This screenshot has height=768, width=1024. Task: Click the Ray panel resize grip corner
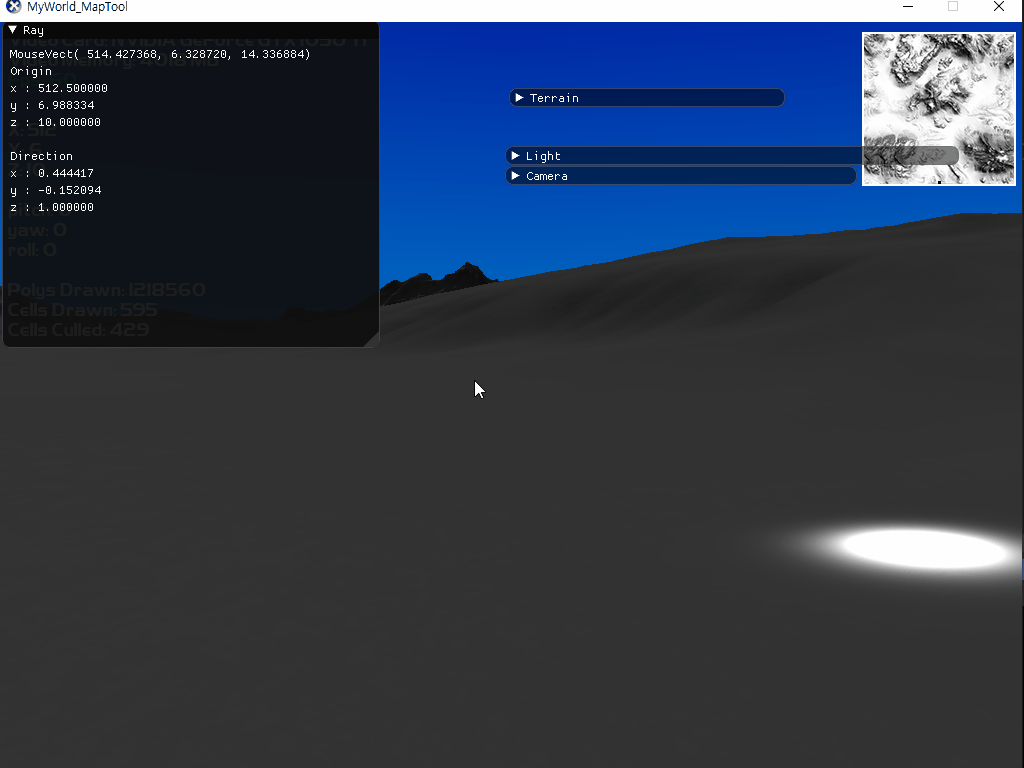click(x=372, y=340)
